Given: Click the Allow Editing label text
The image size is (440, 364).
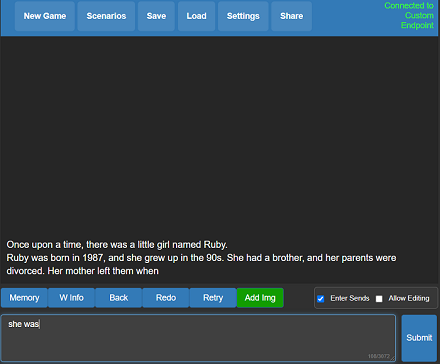Looking at the screenshot, I should click(409, 298).
